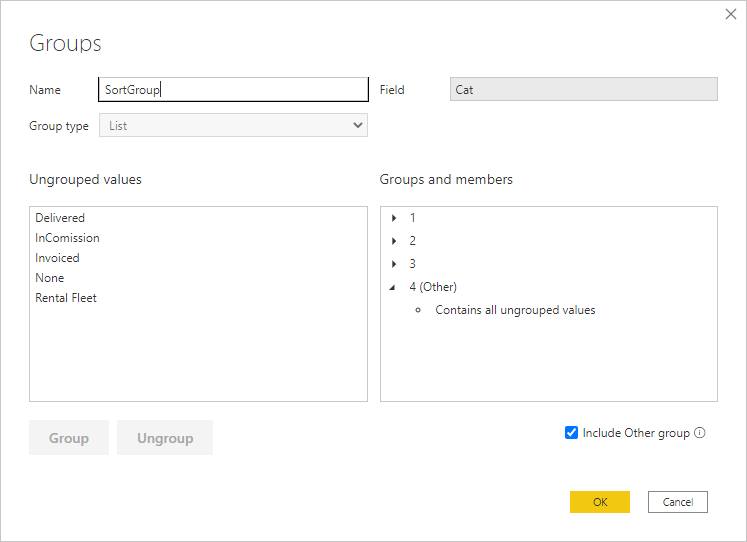Select group label 3 in the tree
Image resolution: width=747 pixels, height=542 pixels.
pyautogui.click(x=413, y=264)
